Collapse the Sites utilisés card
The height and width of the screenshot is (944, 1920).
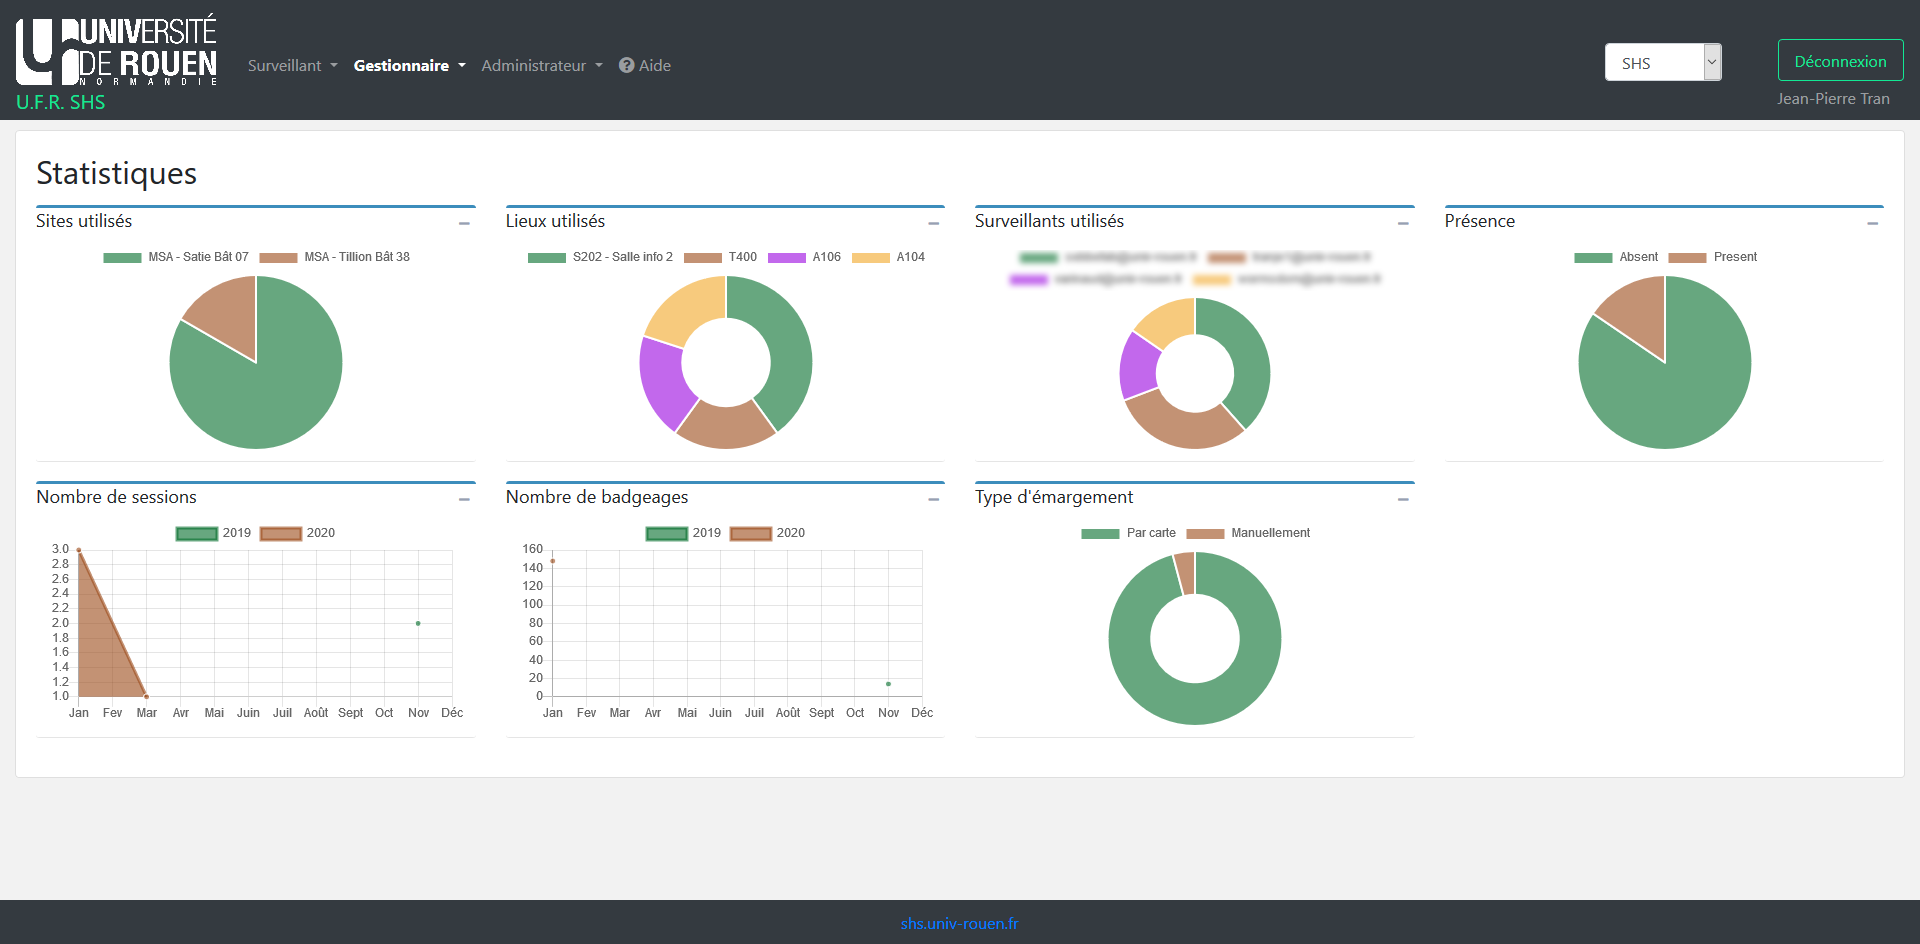(x=464, y=223)
